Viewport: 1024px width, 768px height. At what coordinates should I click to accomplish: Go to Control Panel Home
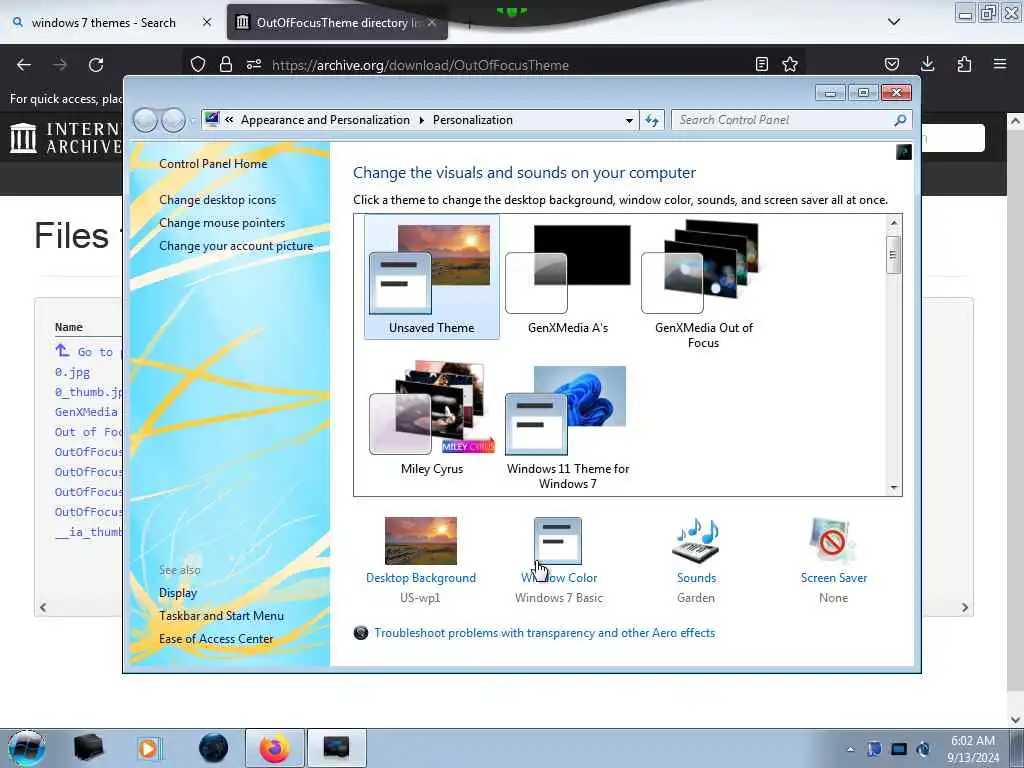(213, 164)
